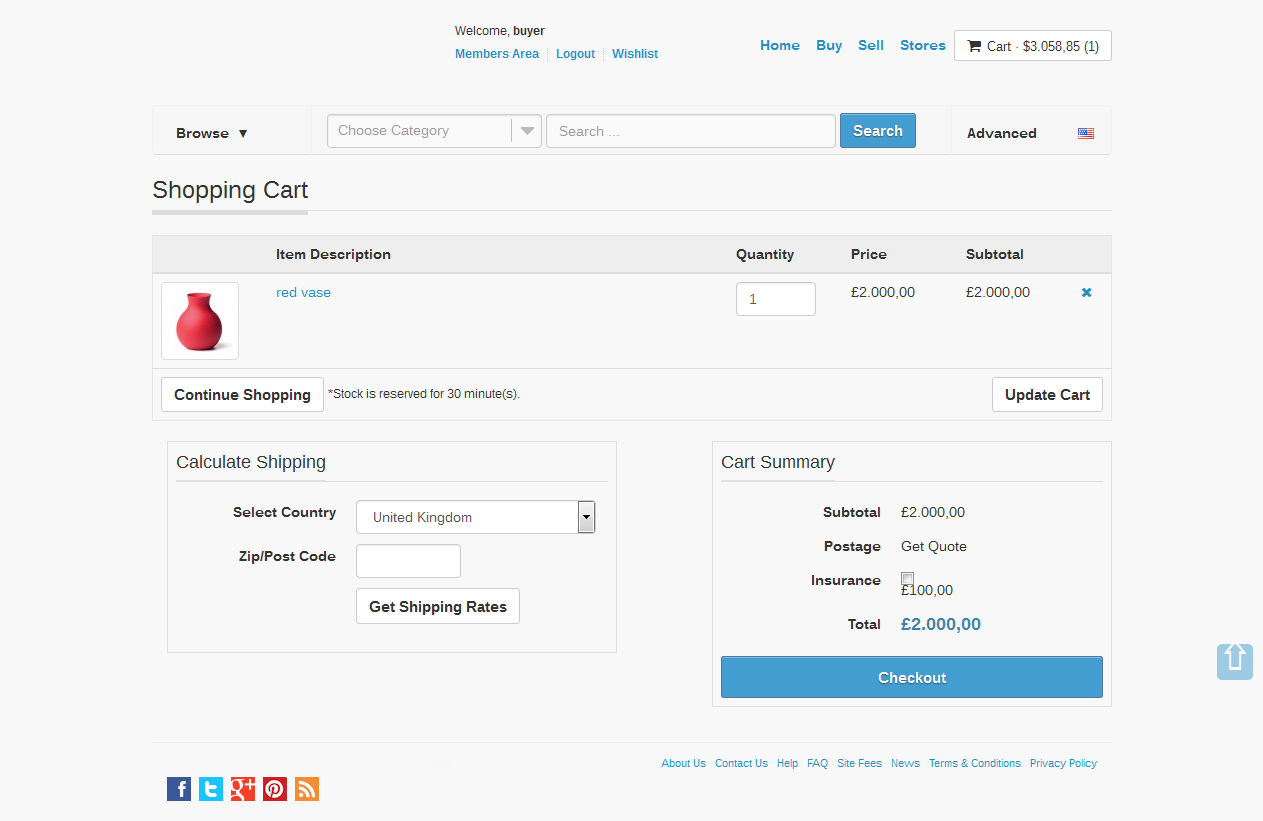
Task: Open the Sell menu item
Action: point(870,45)
